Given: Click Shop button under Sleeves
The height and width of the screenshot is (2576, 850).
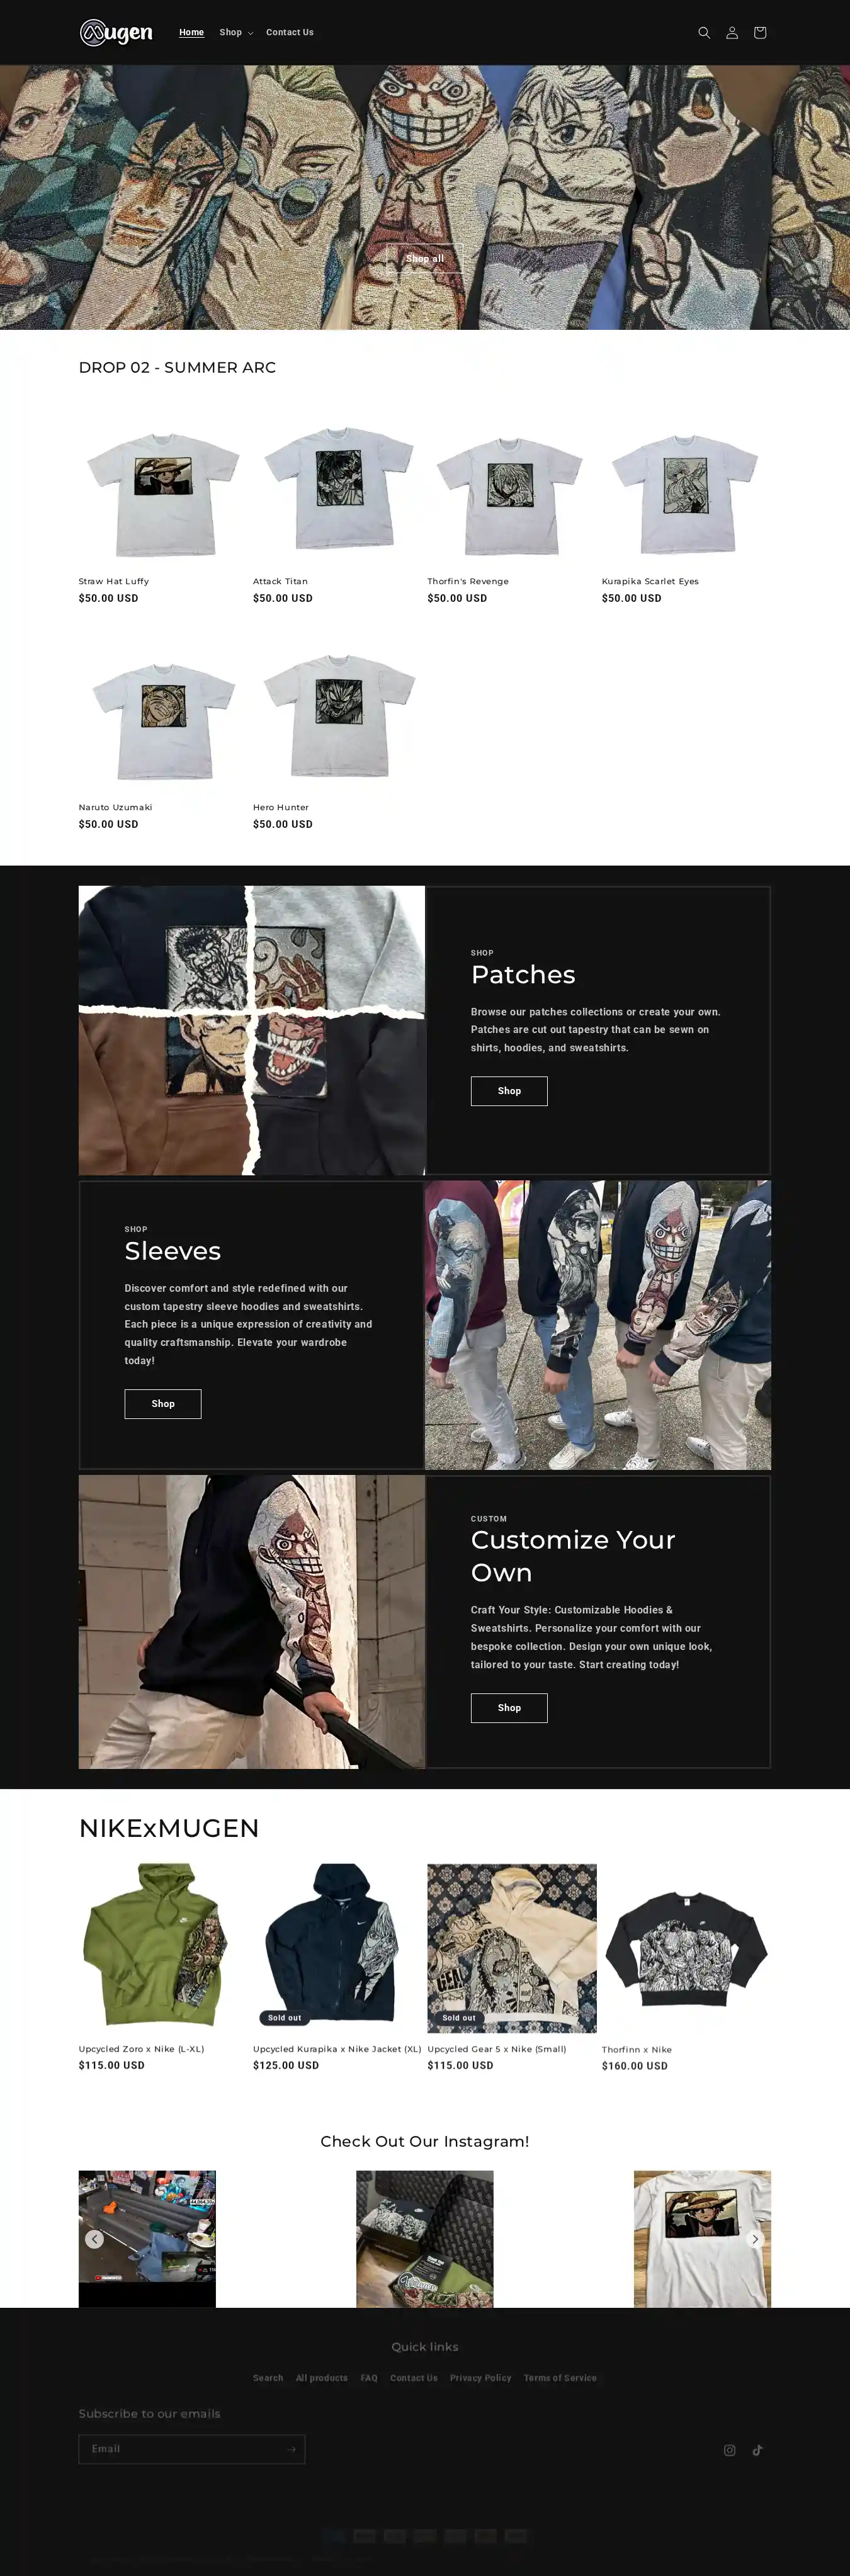Looking at the screenshot, I should click(163, 1404).
